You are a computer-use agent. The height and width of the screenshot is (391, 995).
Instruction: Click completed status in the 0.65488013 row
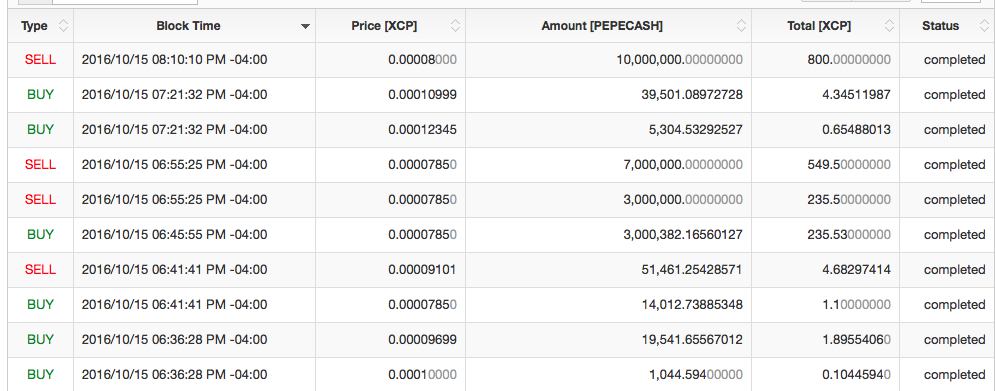point(954,129)
